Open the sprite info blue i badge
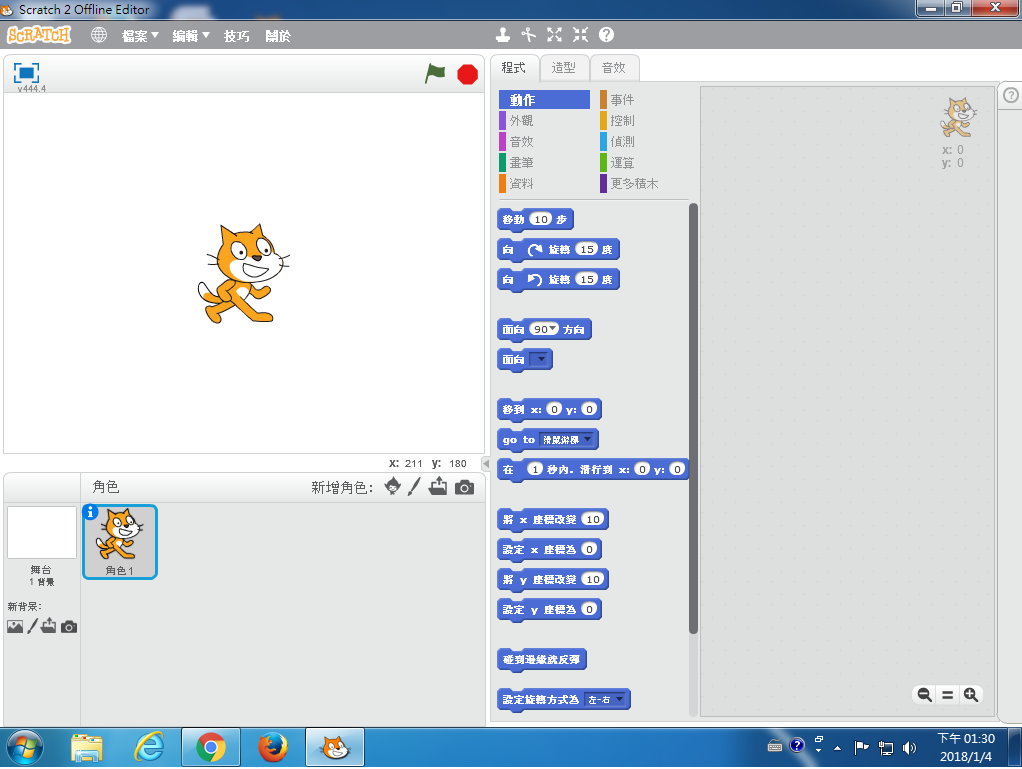Image resolution: width=1022 pixels, height=769 pixels. point(91,512)
